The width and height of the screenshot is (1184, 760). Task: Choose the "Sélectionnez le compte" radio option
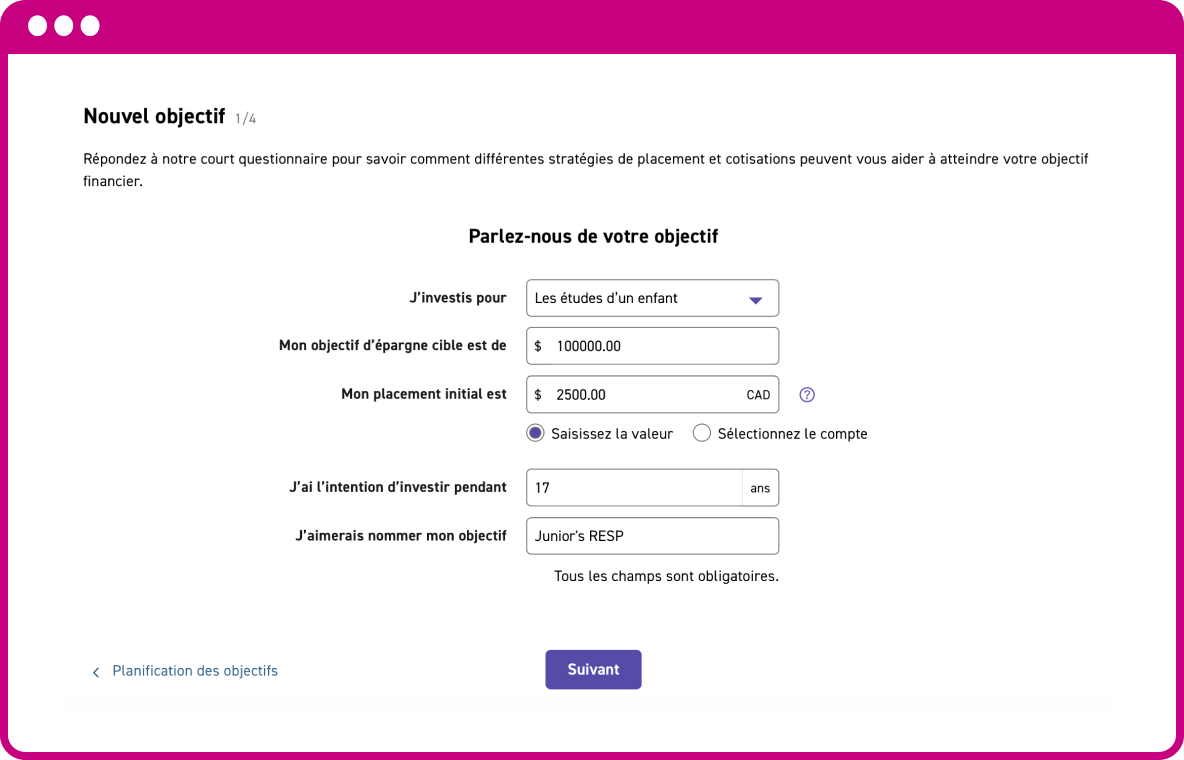(x=702, y=434)
